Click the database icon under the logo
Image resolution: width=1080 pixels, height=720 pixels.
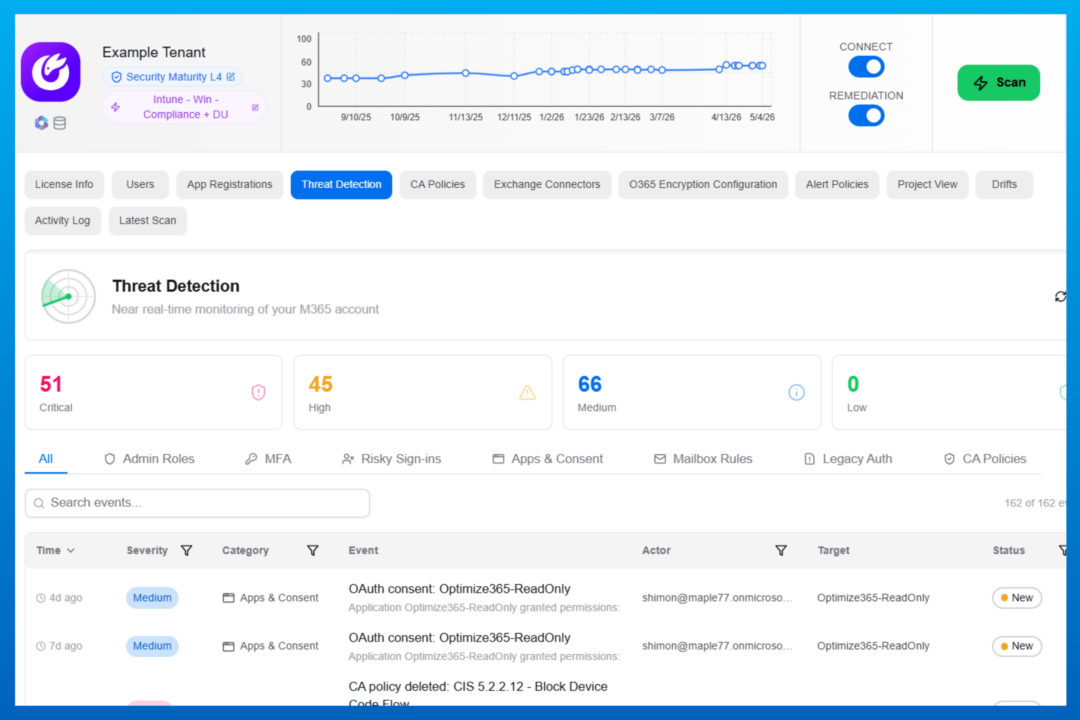pyautogui.click(x=60, y=123)
